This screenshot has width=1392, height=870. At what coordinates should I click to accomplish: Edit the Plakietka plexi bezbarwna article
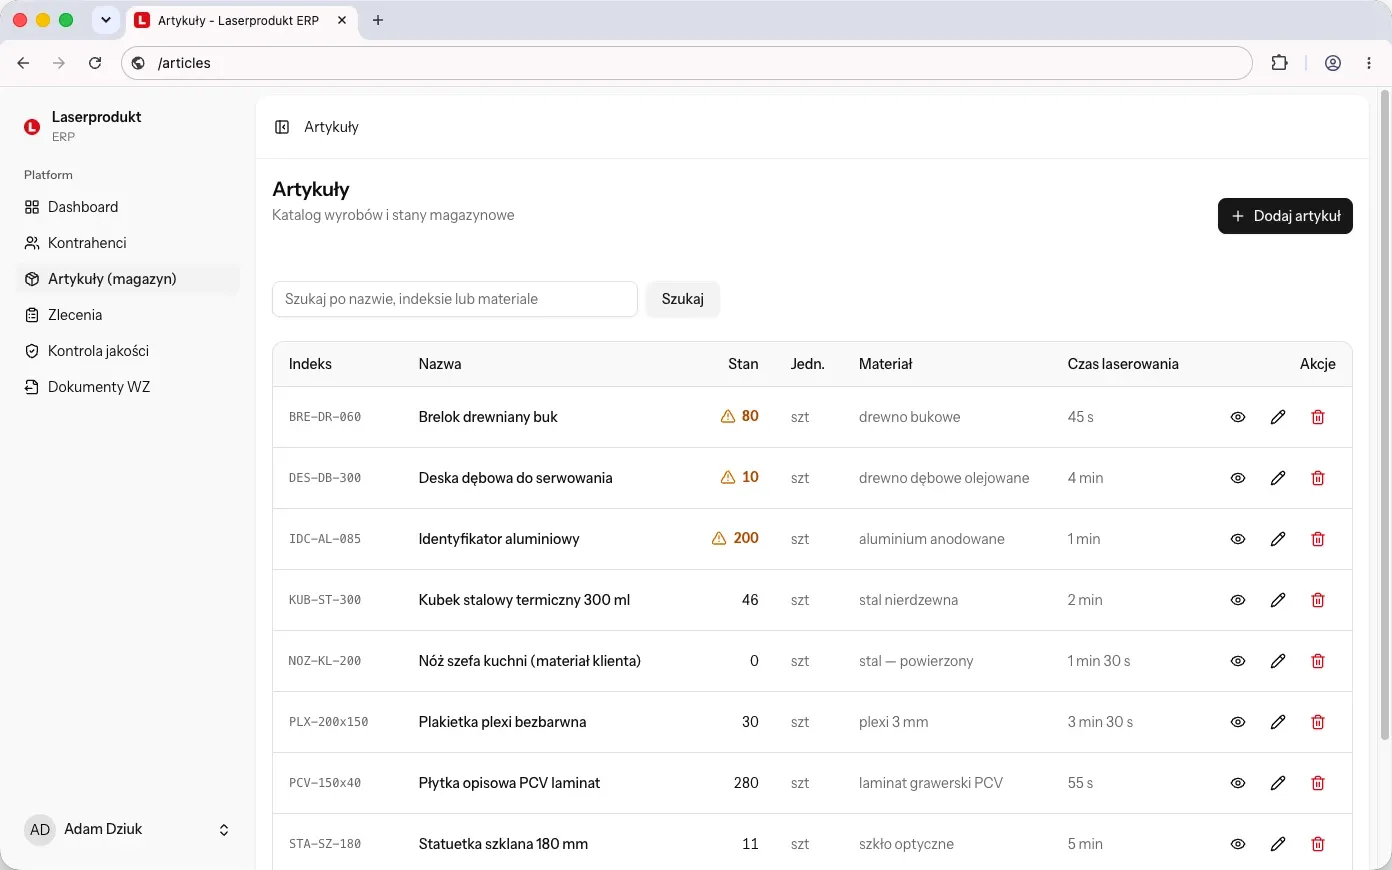pyautogui.click(x=1278, y=722)
